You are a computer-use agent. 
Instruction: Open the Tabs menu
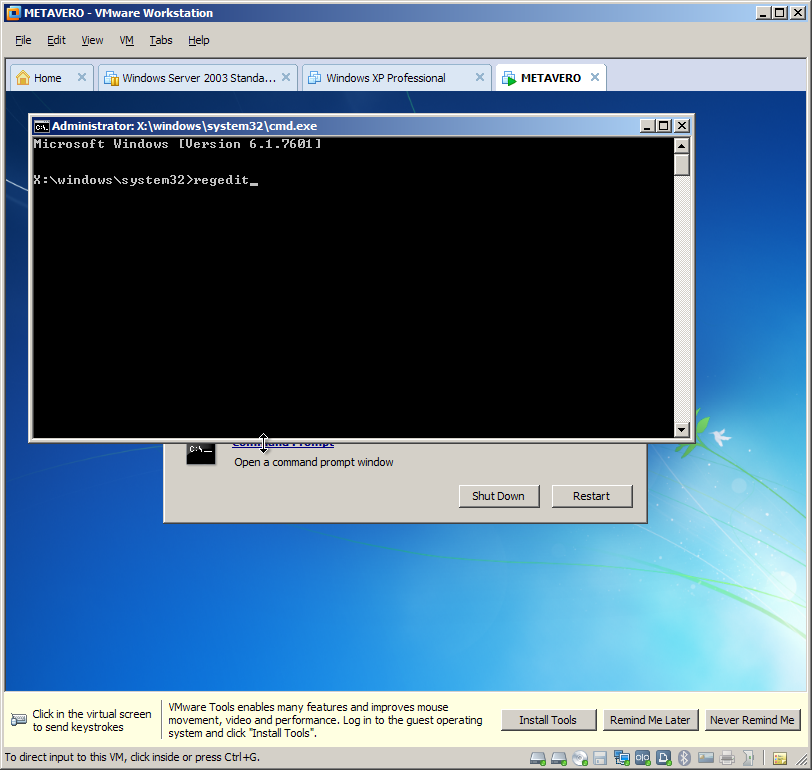[161, 40]
